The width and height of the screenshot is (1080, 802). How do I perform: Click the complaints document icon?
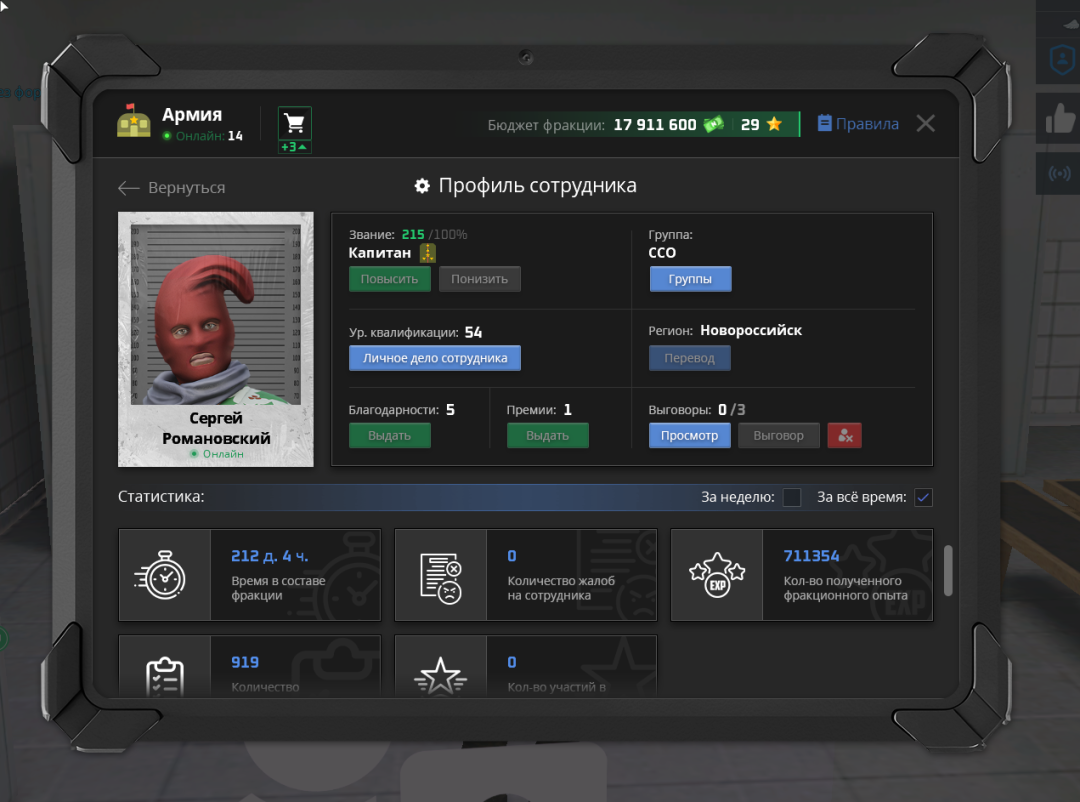(x=441, y=575)
